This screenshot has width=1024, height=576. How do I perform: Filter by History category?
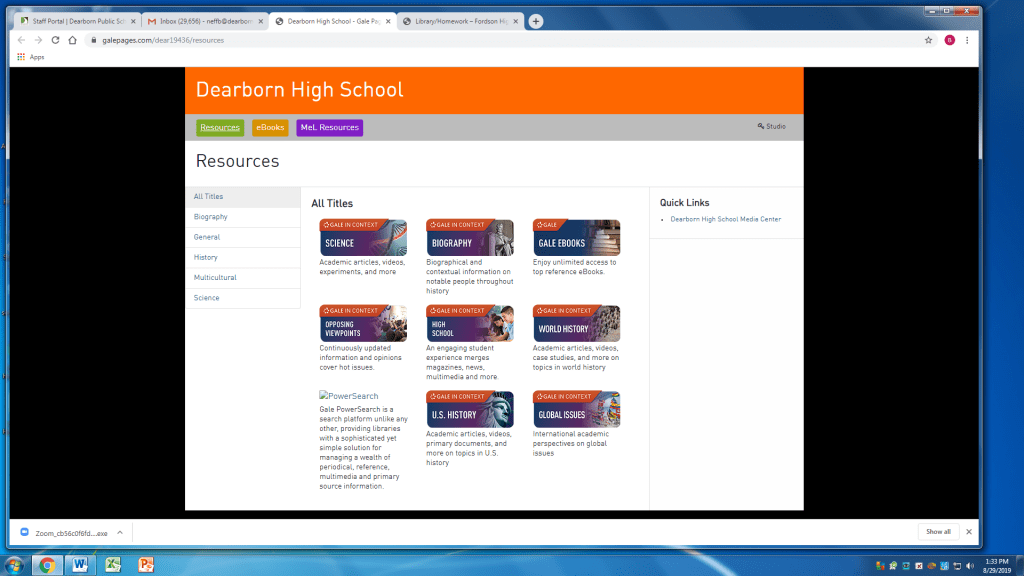point(243,257)
